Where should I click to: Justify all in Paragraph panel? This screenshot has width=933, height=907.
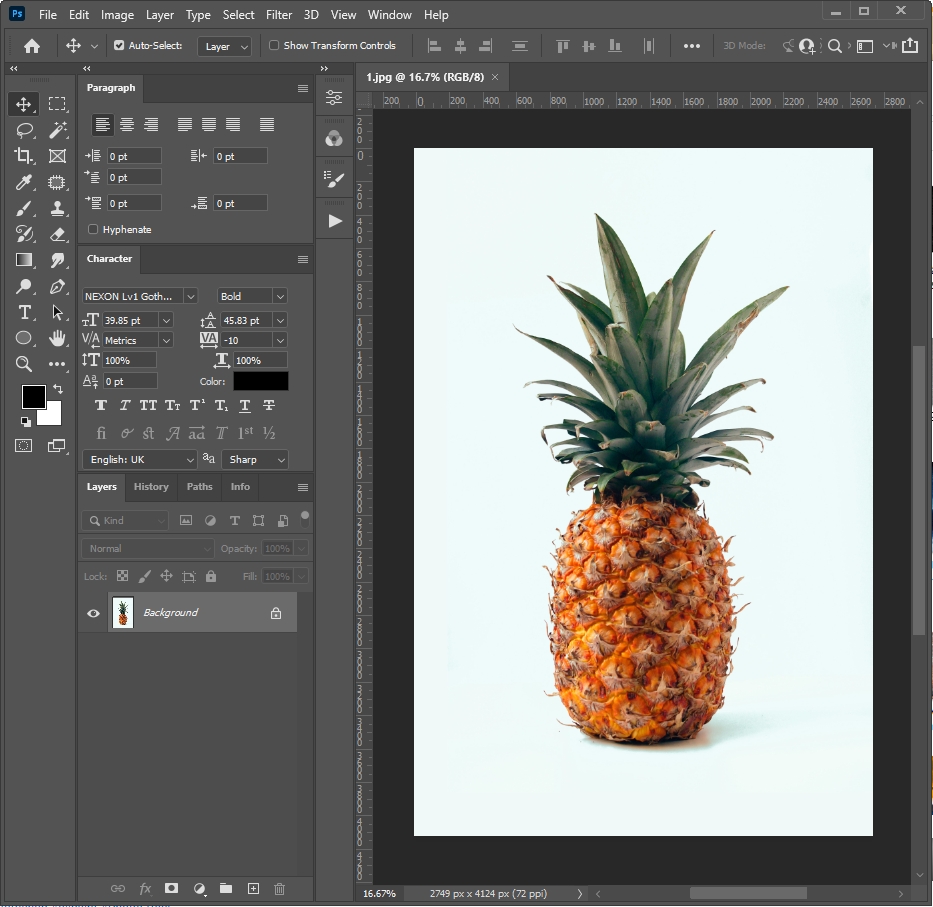pos(267,124)
